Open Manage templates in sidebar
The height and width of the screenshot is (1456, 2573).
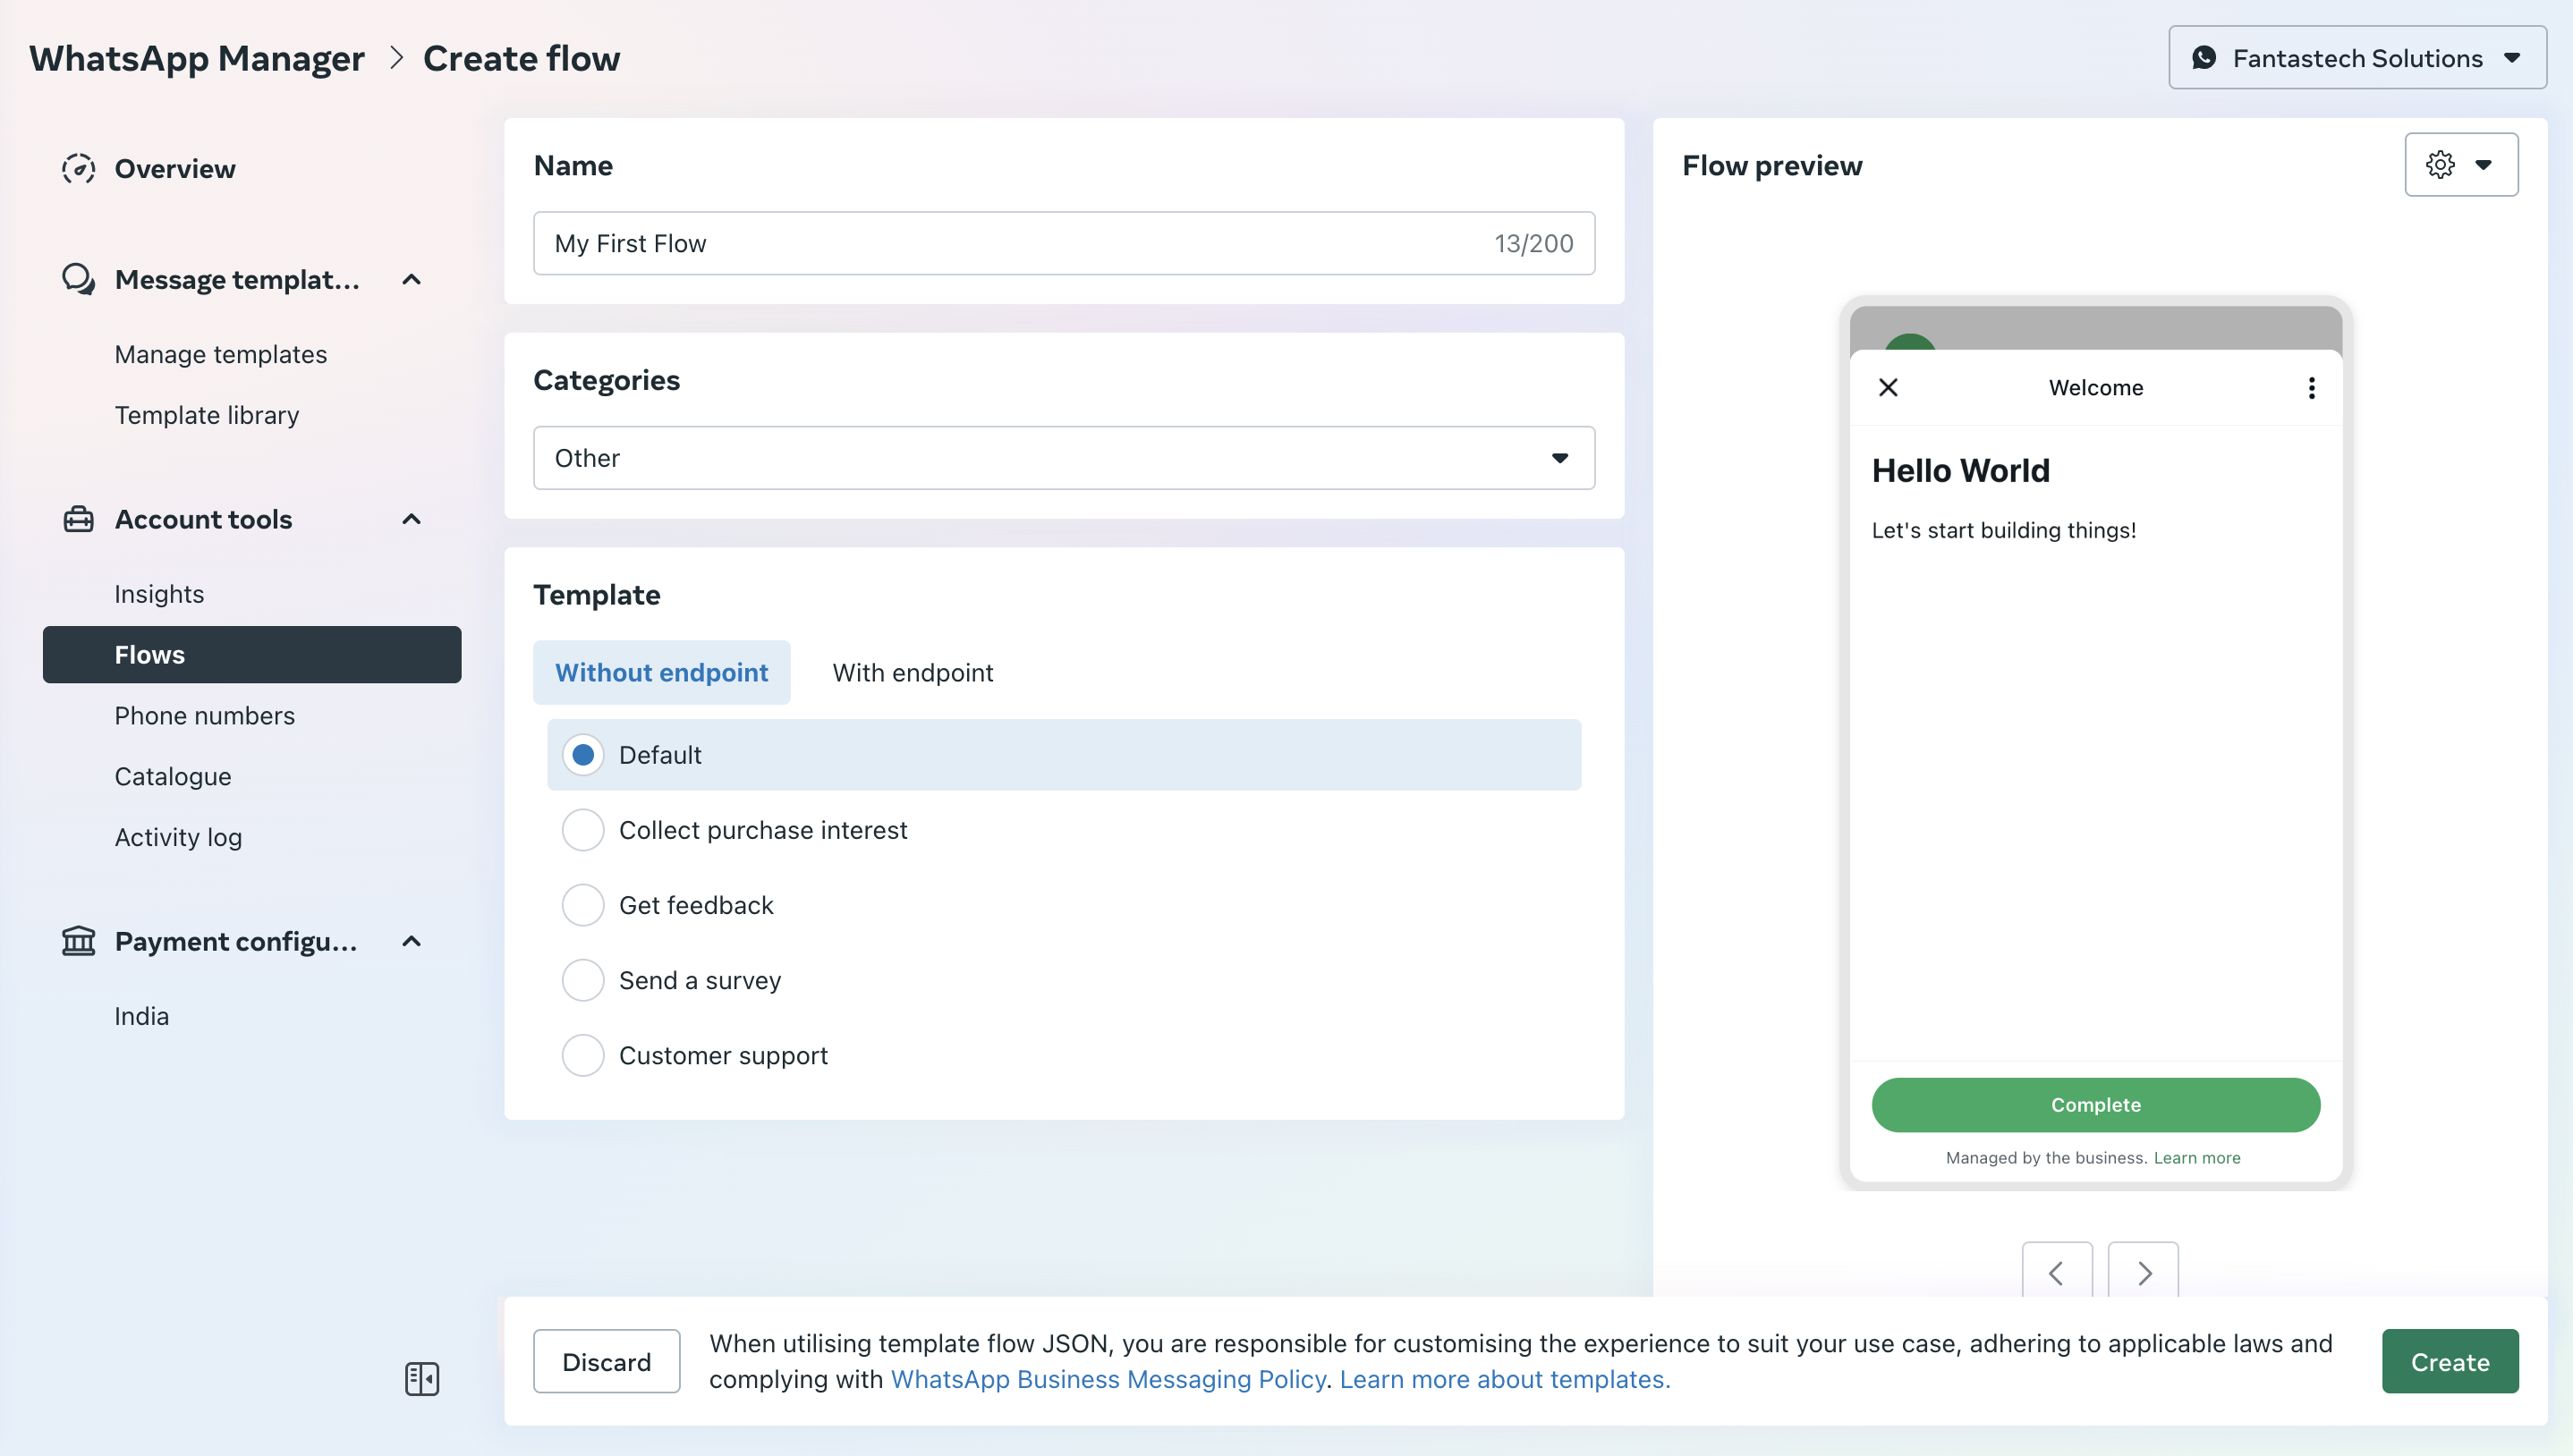click(221, 354)
